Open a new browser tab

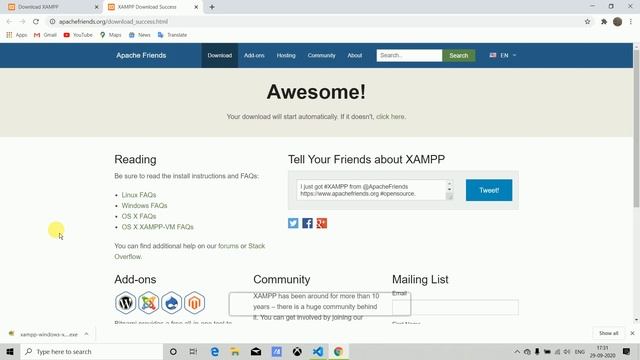(212, 7)
